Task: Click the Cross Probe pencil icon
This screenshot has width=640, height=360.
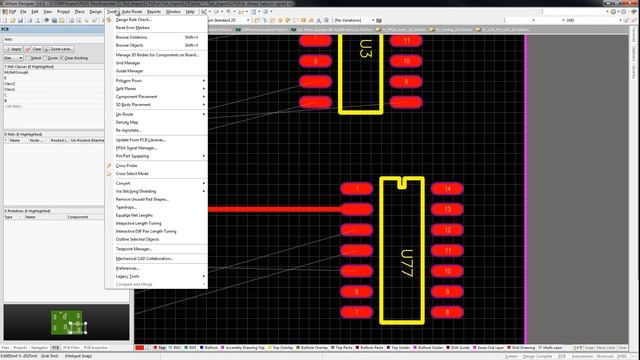Action: [x=109, y=166]
